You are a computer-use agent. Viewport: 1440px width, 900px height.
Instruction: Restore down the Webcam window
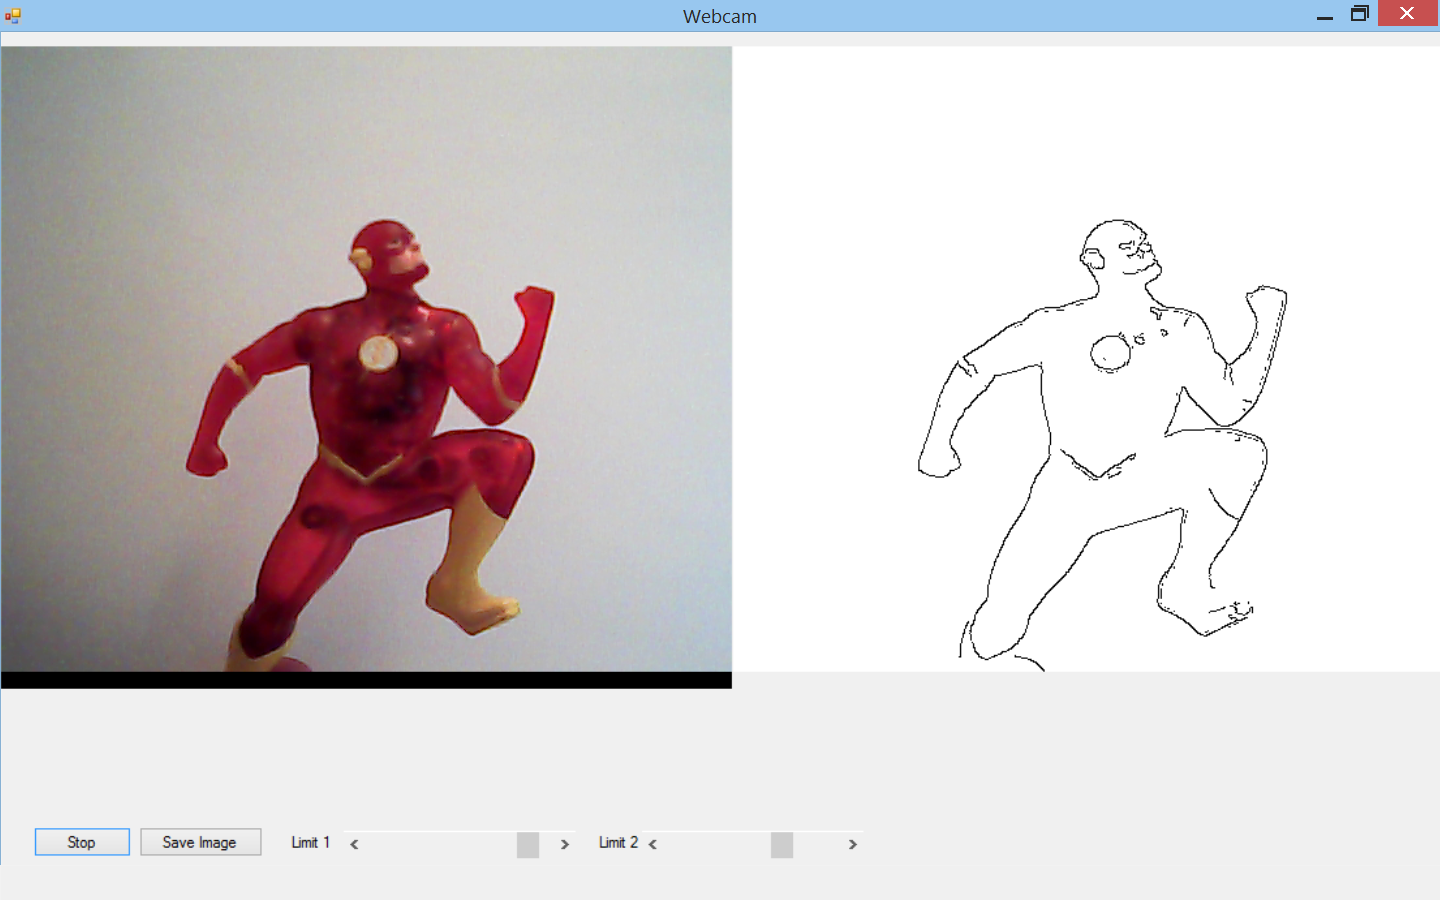pyautogui.click(x=1359, y=14)
